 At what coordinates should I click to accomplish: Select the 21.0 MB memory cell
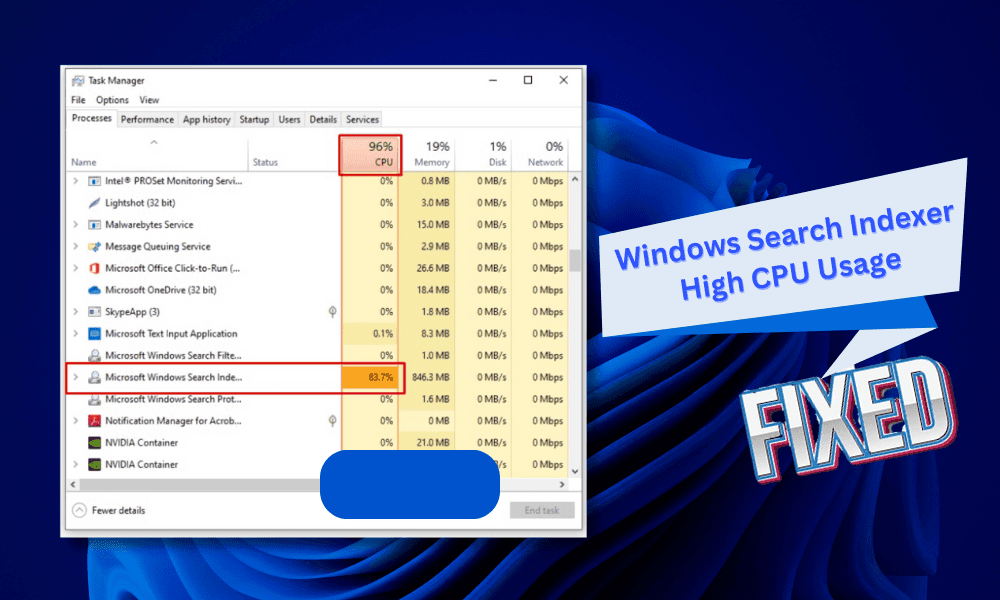(427, 443)
